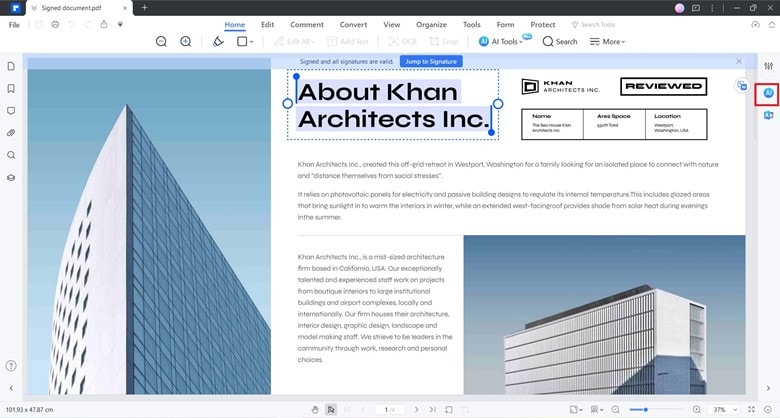
Task: Click the Search Tools field
Action: [x=593, y=24]
